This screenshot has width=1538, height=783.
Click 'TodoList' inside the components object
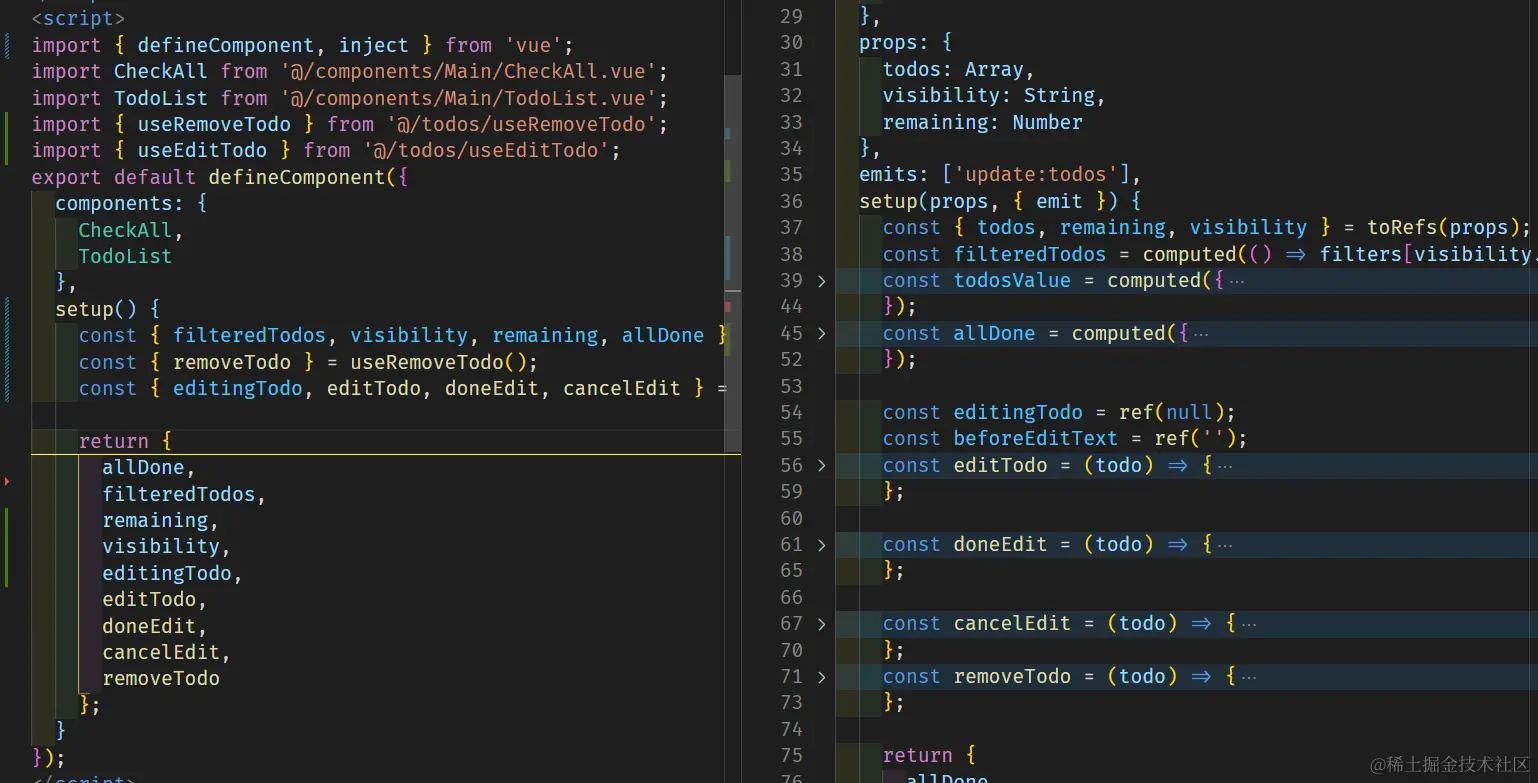[126, 256]
